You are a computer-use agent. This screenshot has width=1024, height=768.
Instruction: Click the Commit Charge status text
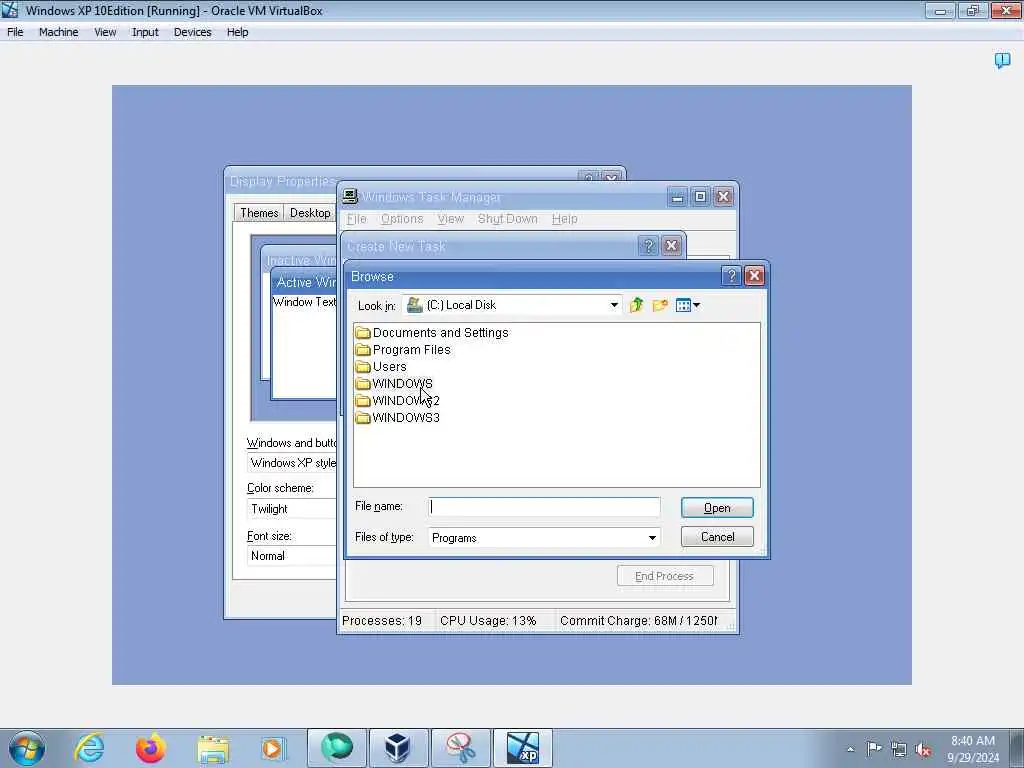[x=638, y=620]
